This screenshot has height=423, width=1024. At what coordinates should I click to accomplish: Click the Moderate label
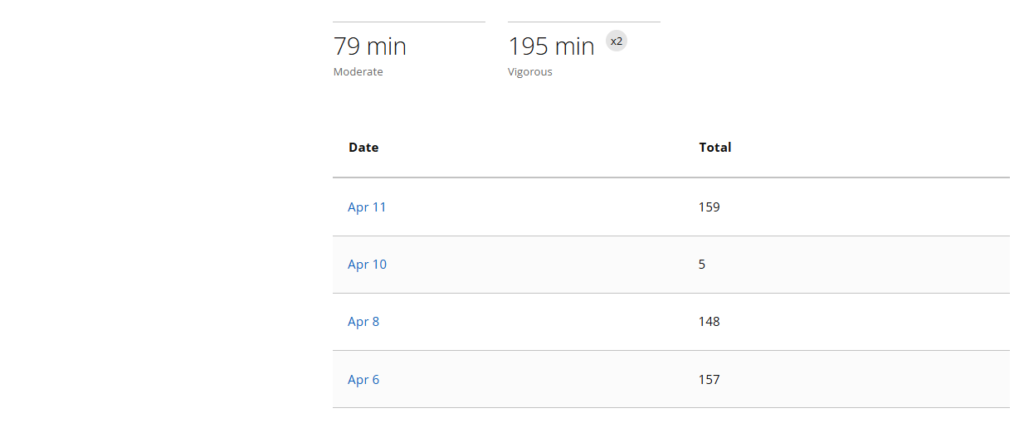358,72
